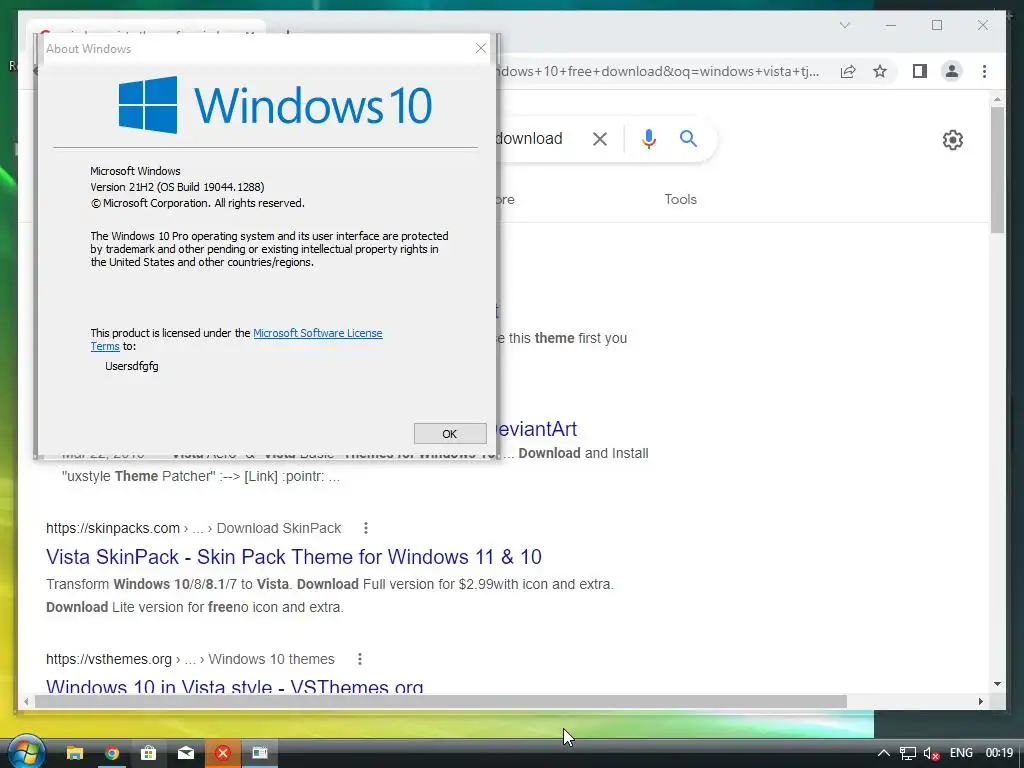
Task: Click OK in the About Windows dialog
Action: click(450, 434)
